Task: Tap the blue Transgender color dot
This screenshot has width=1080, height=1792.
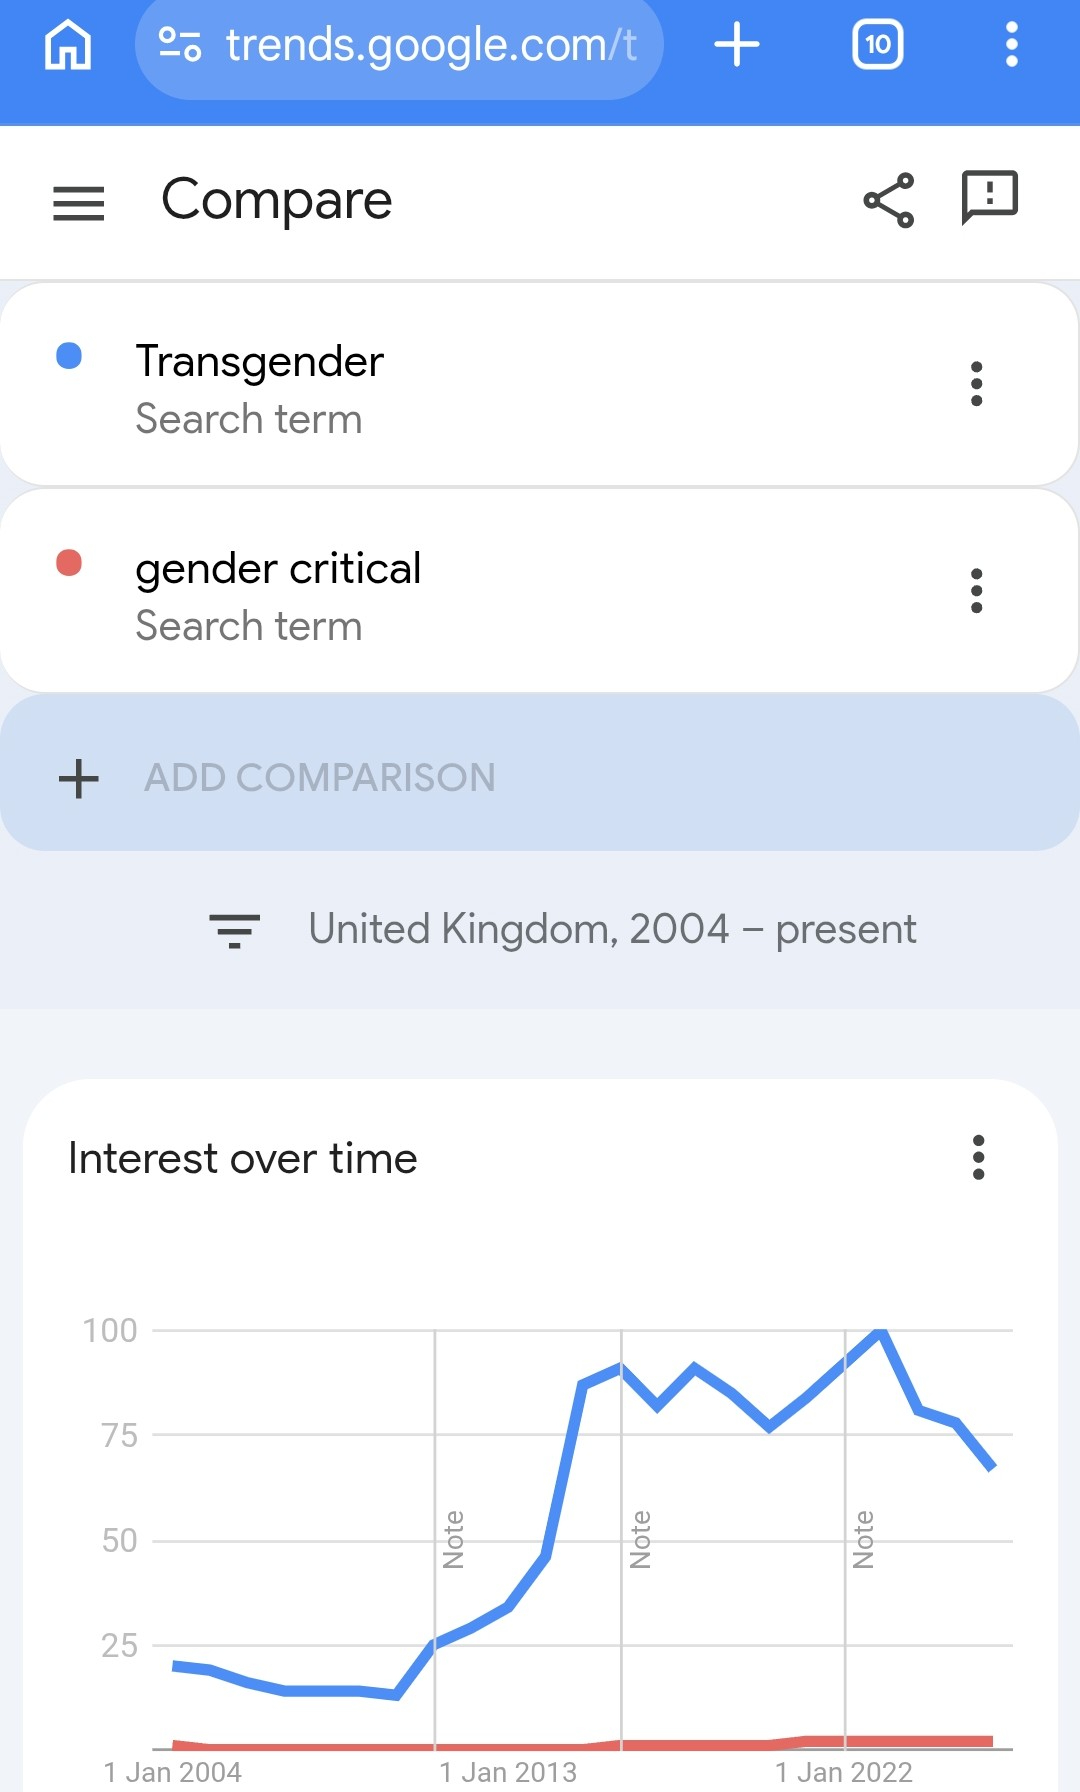Action: pyautogui.click(x=69, y=356)
